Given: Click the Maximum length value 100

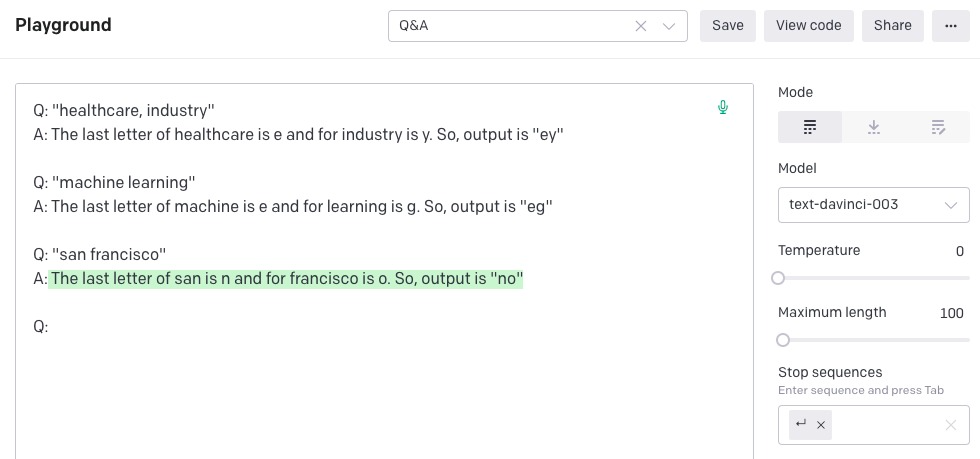Looking at the screenshot, I should coord(951,313).
